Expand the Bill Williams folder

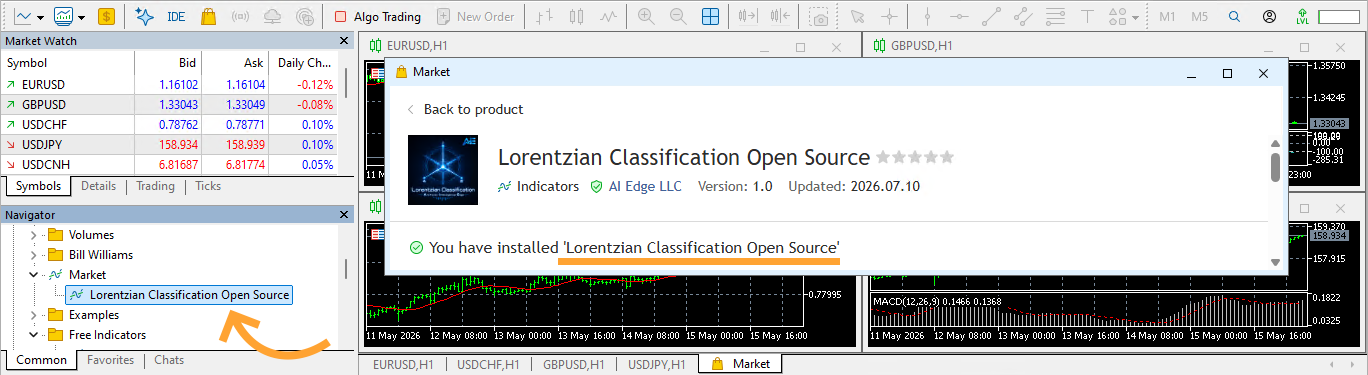[x=33, y=255]
